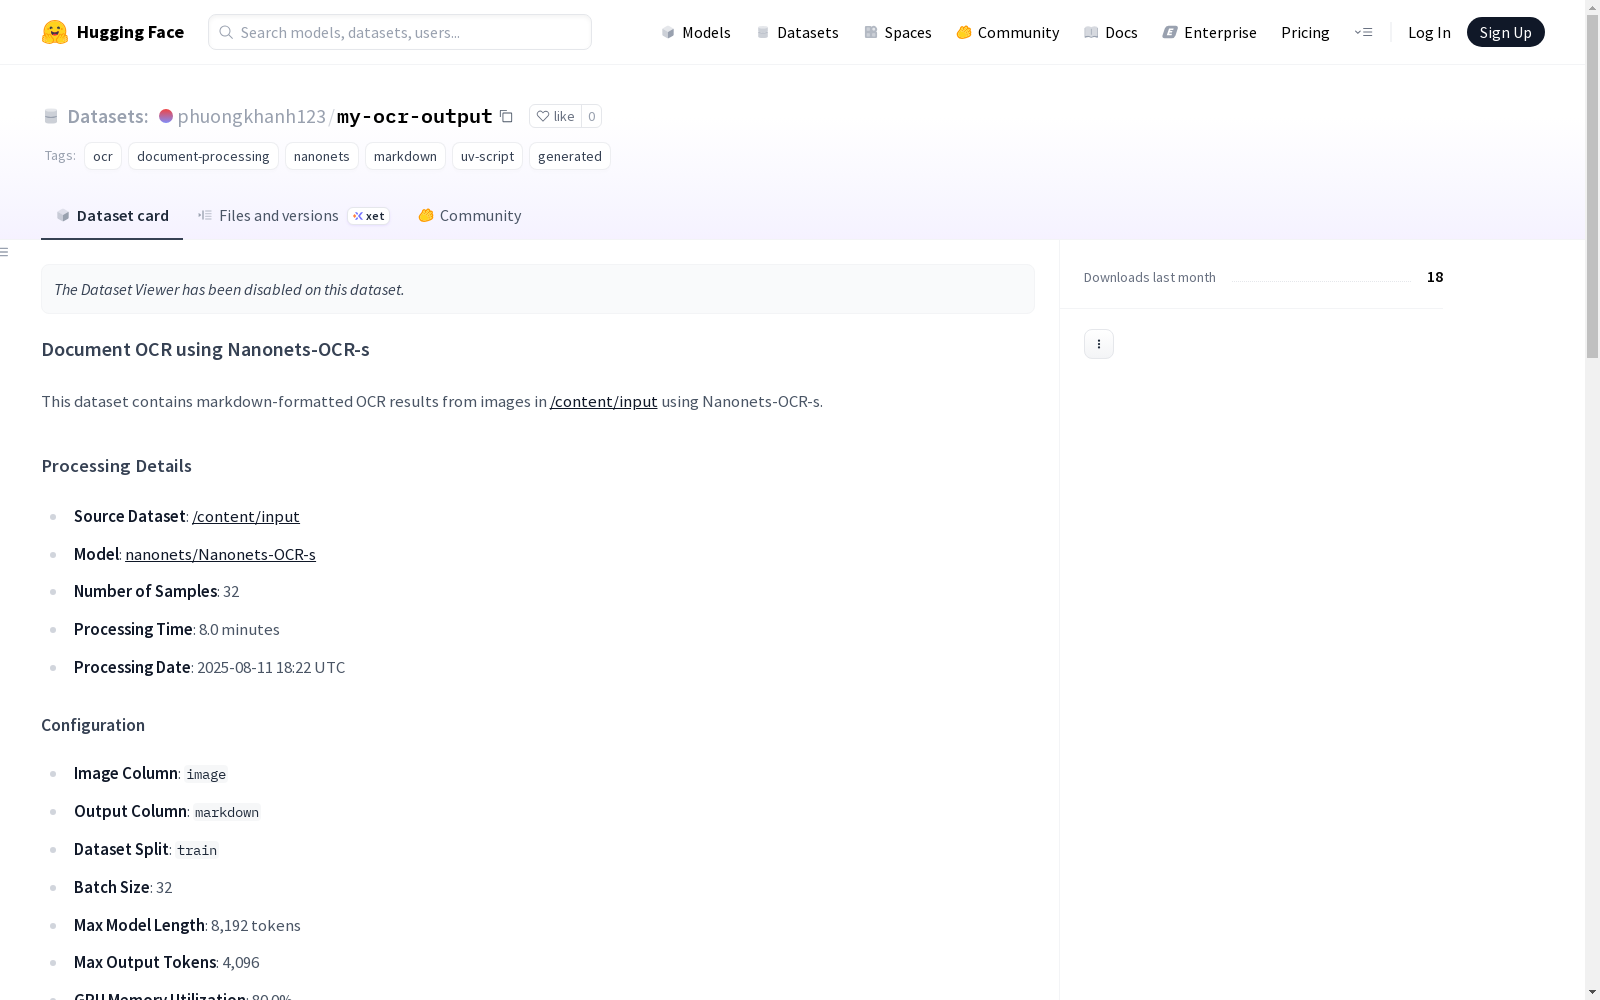Go to Community in the top navigation
The image size is (1600, 1000).
click(x=1008, y=32)
